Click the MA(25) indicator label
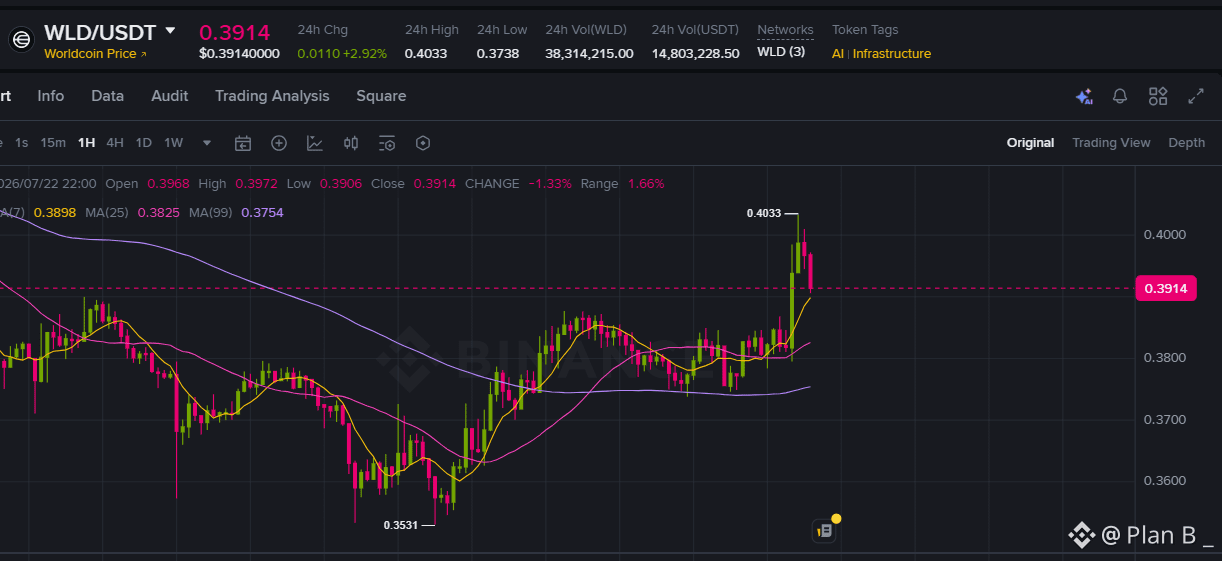The height and width of the screenshot is (561, 1222). pos(106,212)
